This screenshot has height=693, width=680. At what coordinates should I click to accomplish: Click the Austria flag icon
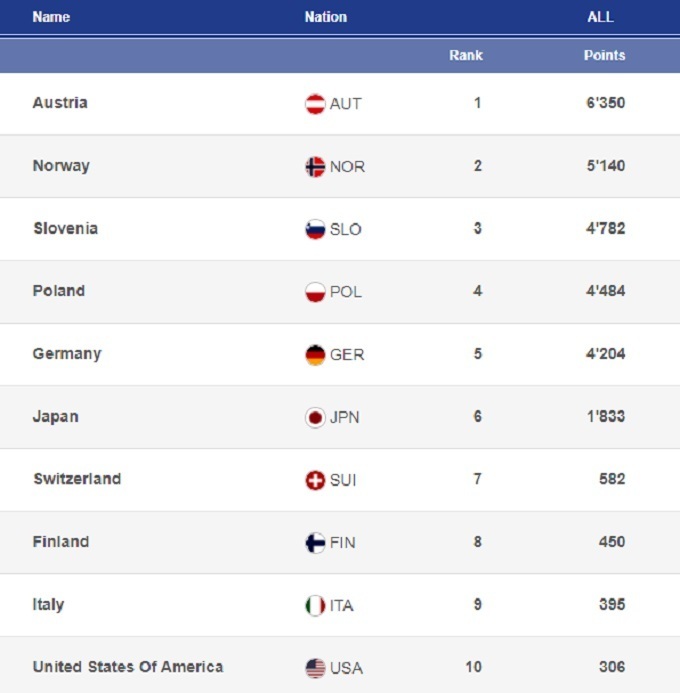tap(315, 104)
